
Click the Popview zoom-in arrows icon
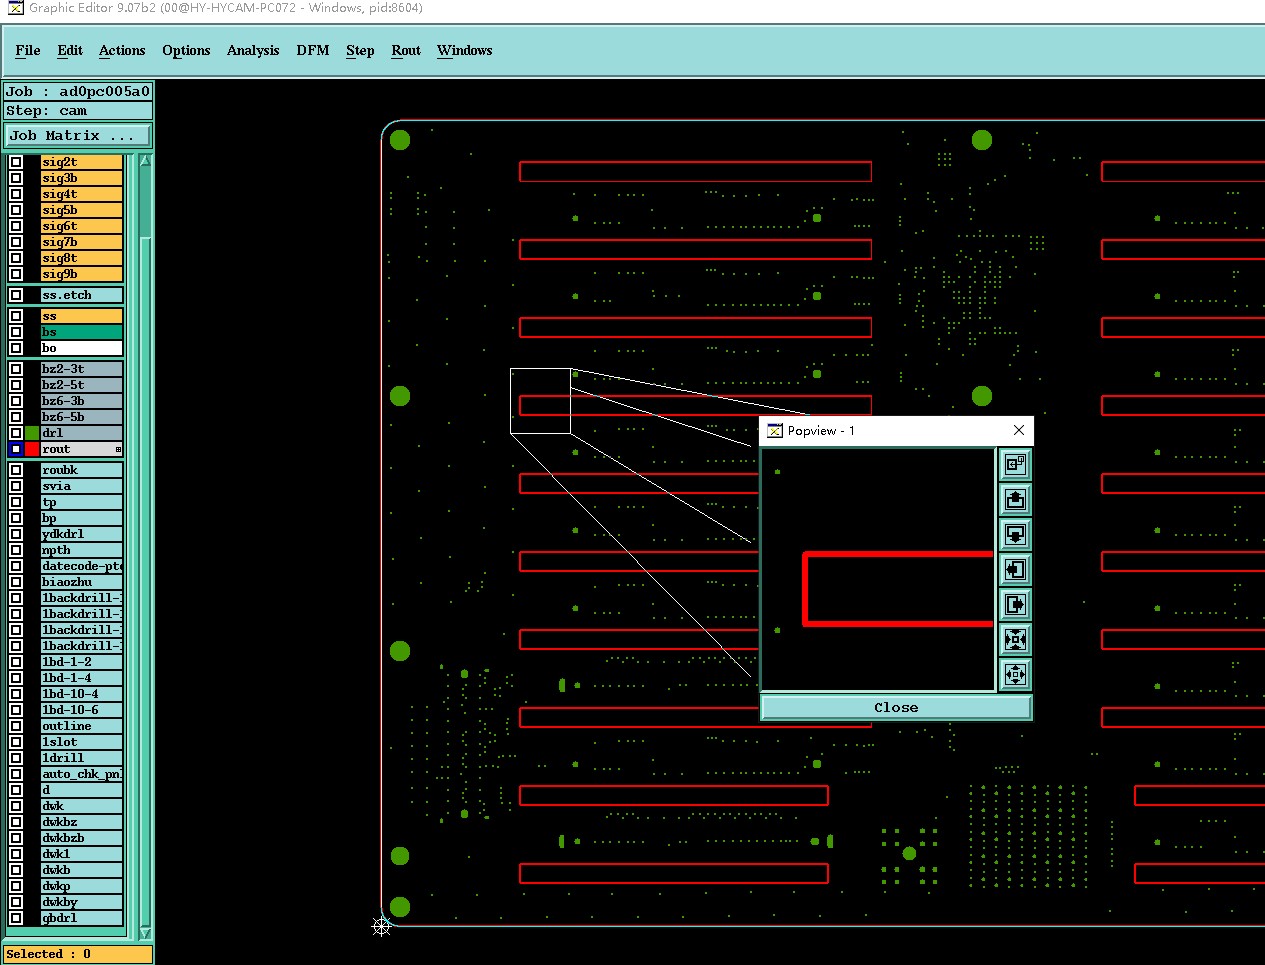[x=1015, y=640]
